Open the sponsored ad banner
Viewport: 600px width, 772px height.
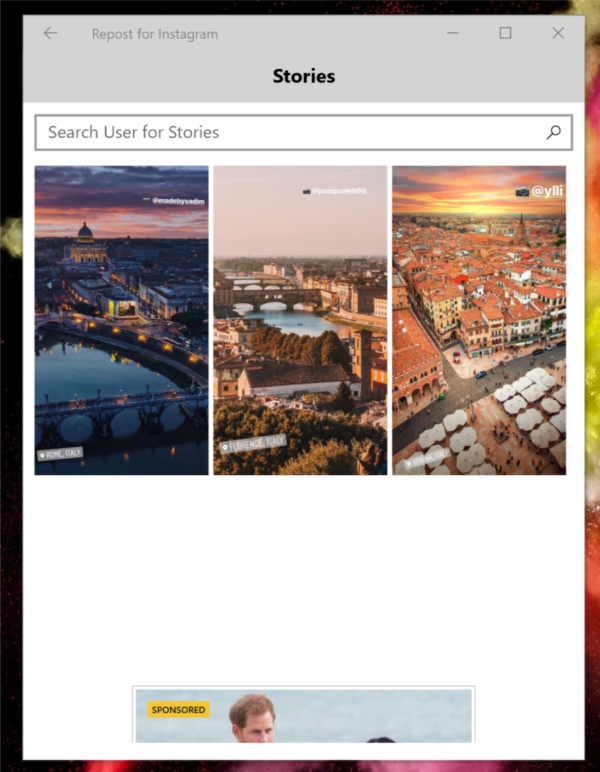pos(304,714)
